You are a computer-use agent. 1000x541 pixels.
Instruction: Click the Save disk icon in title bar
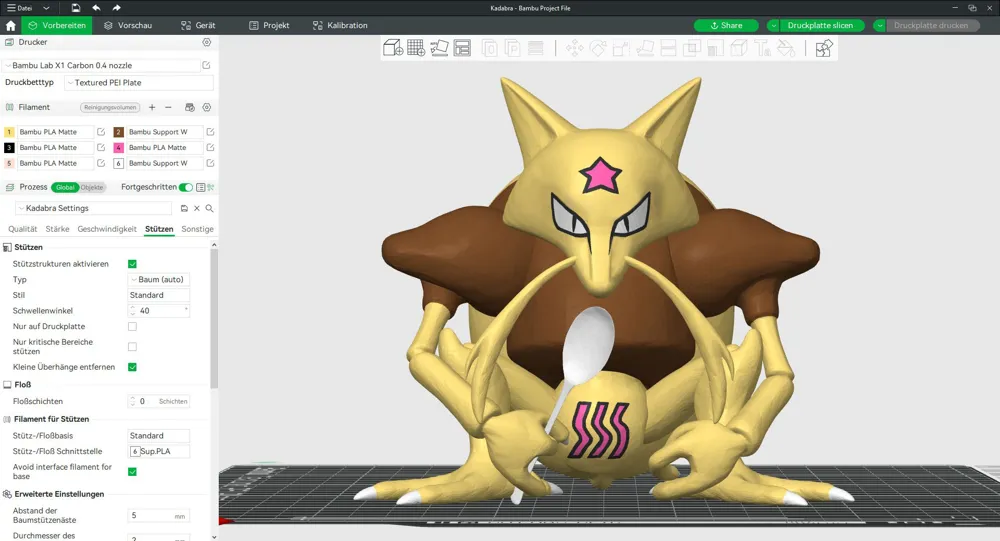(76, 8)
